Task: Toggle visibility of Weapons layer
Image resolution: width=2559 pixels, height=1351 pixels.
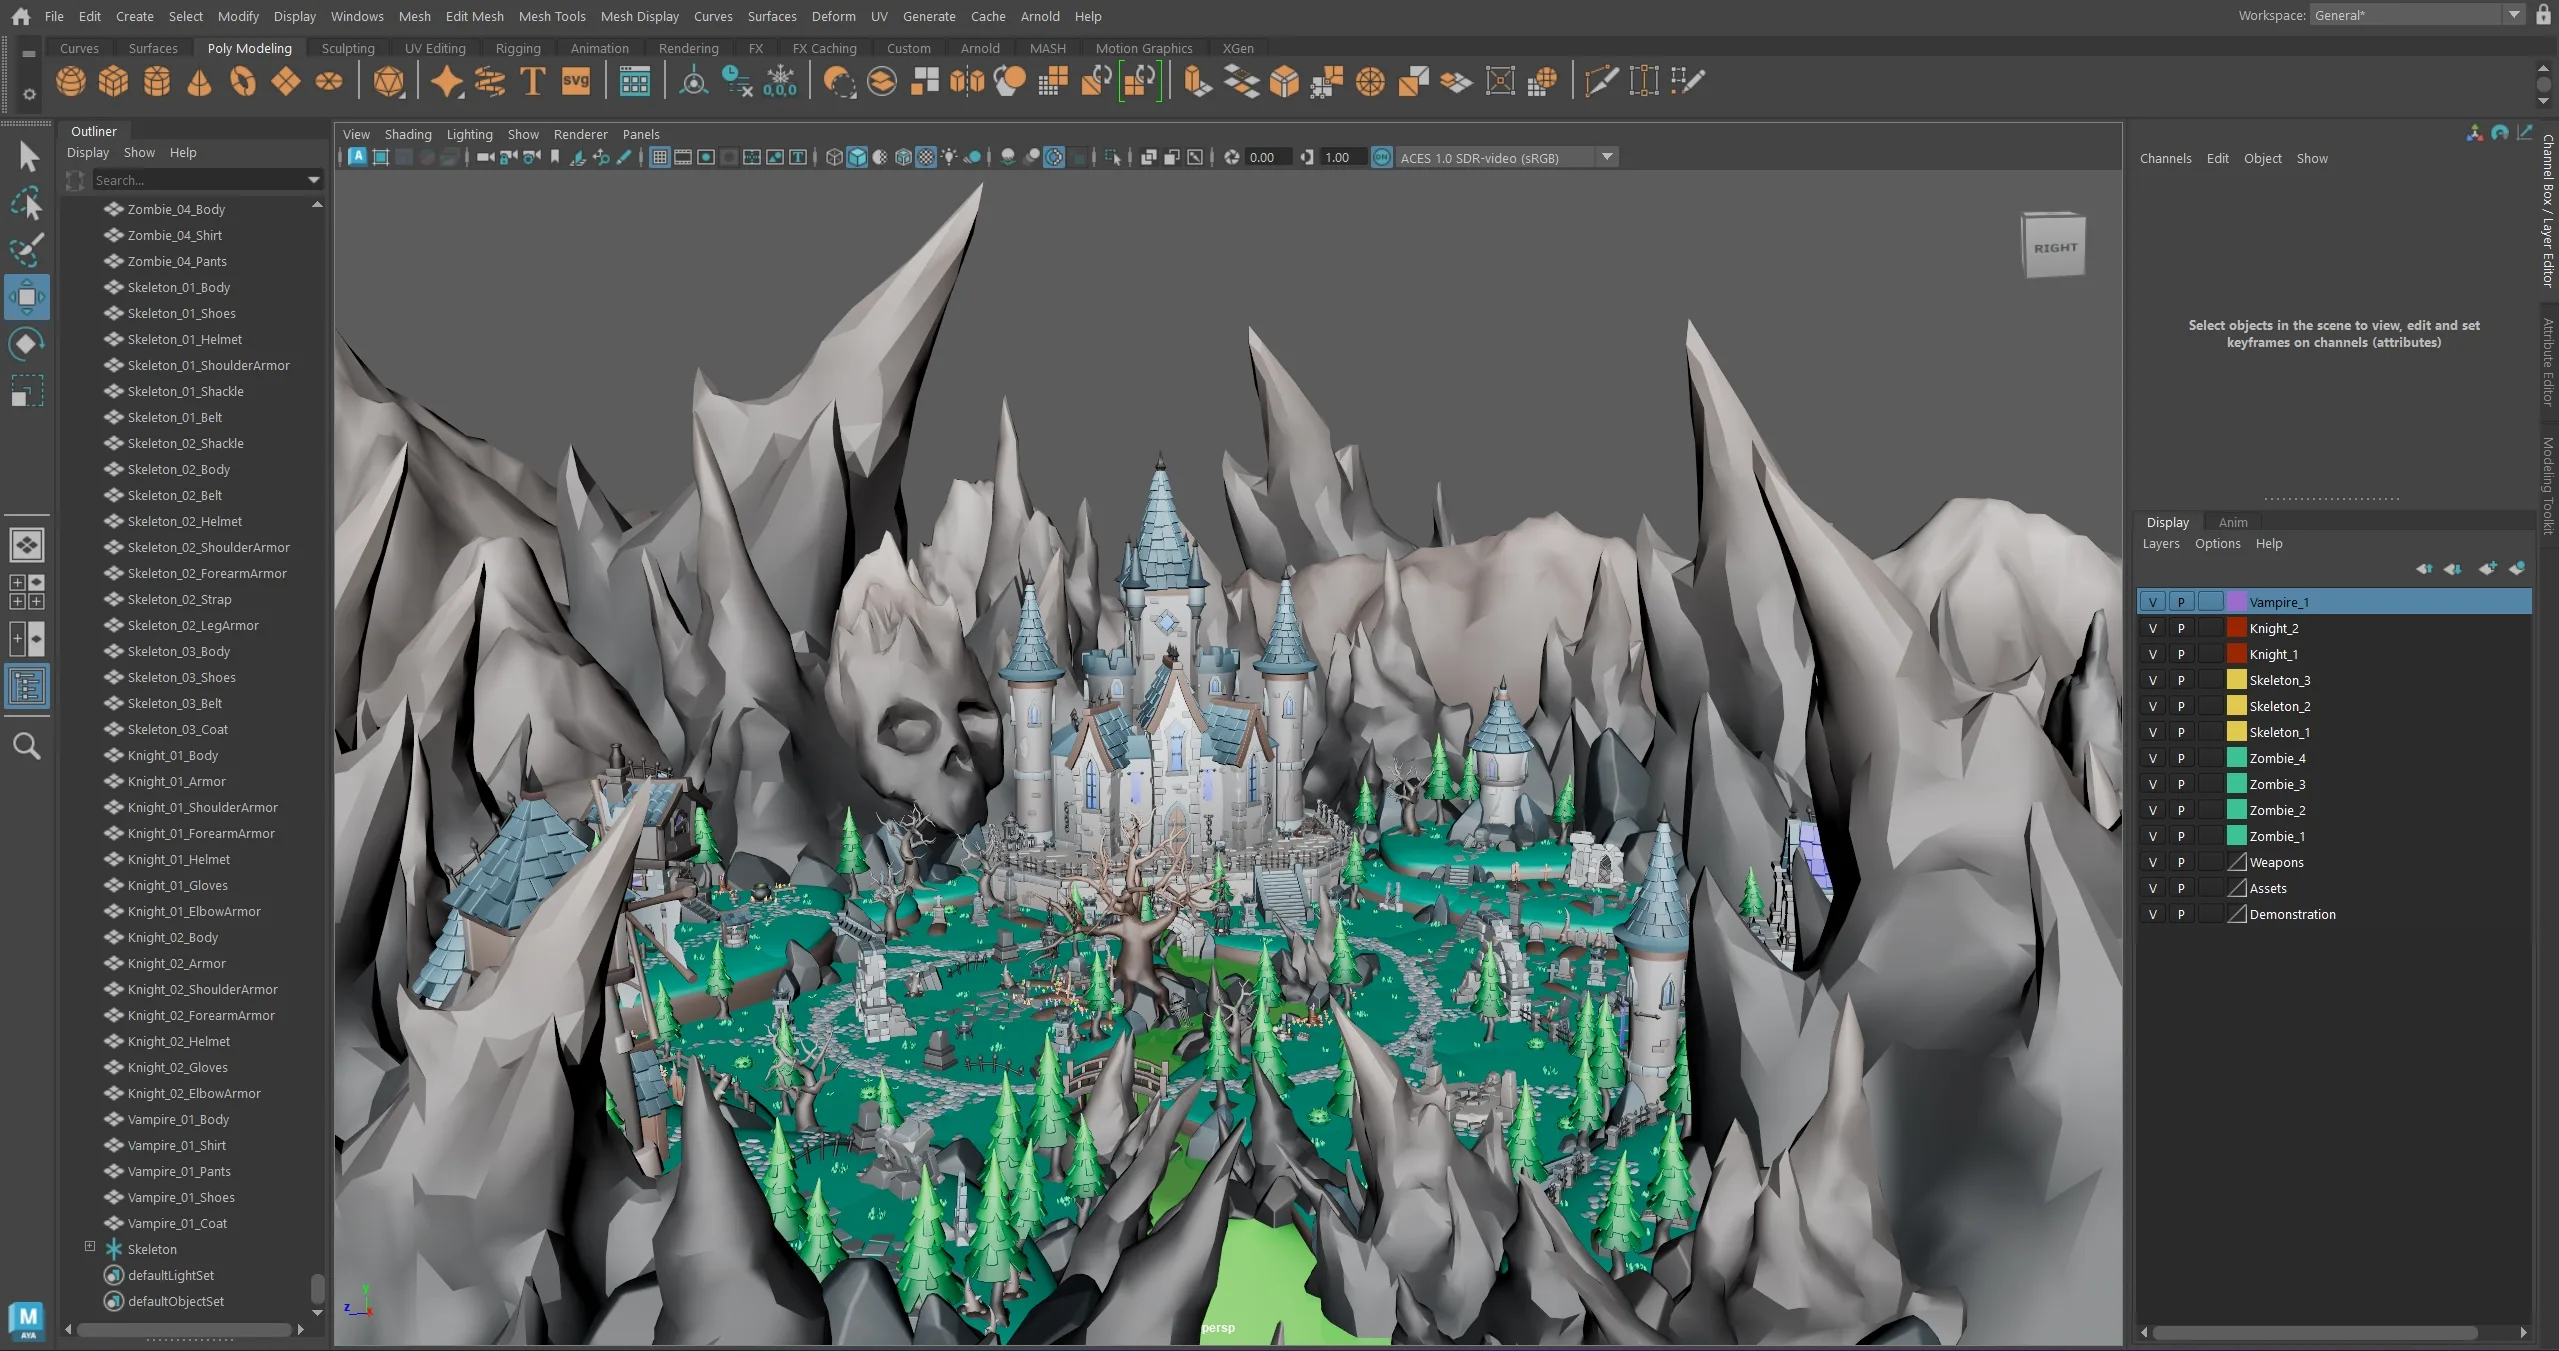Action: point(2152,862)
